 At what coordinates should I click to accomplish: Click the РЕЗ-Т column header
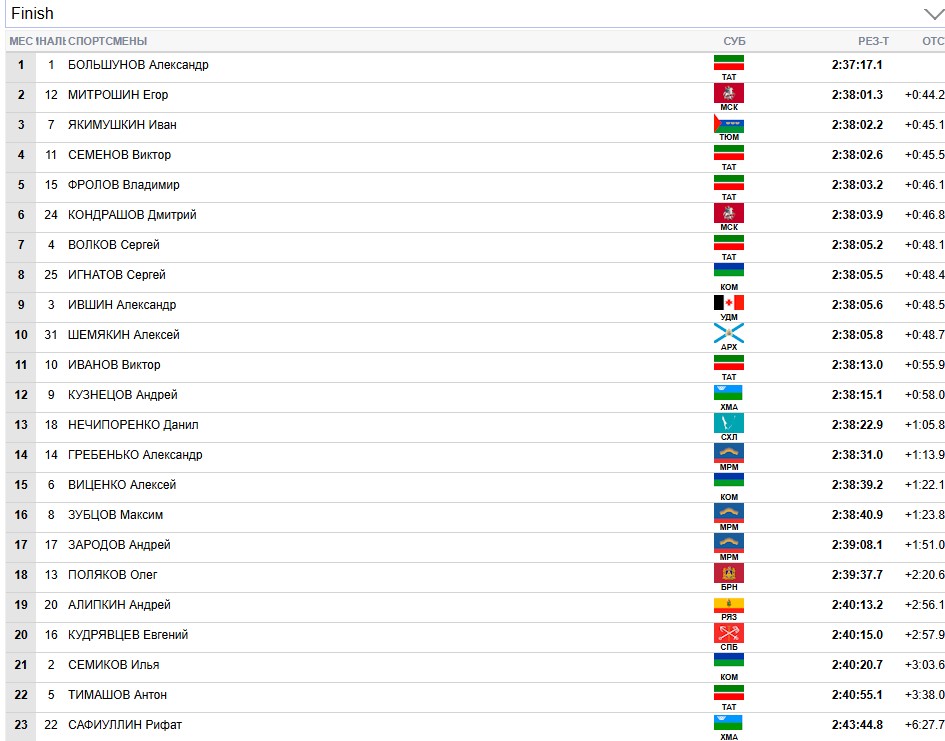(873, 41)
